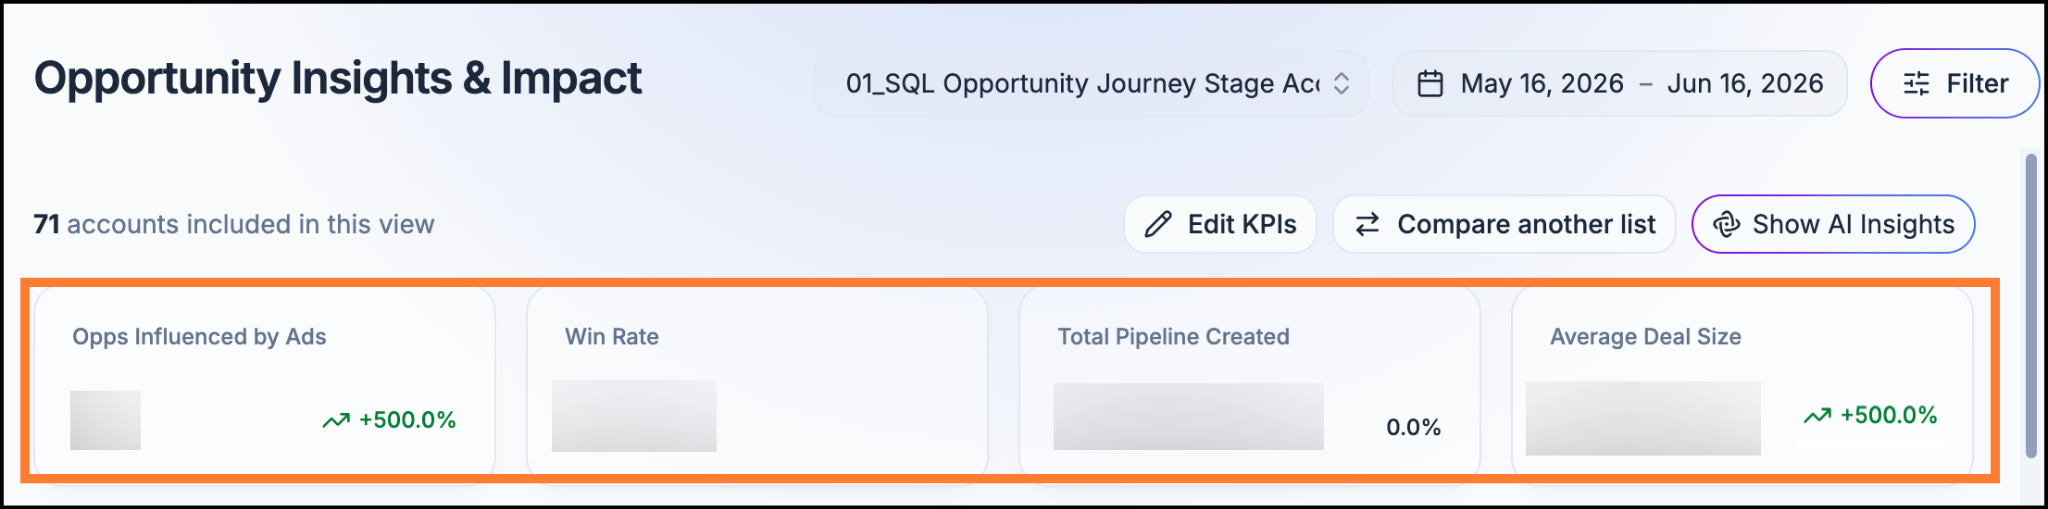Select the Jun 16, 2026 end date
2048x509 pixels.
pos(1745,84)
